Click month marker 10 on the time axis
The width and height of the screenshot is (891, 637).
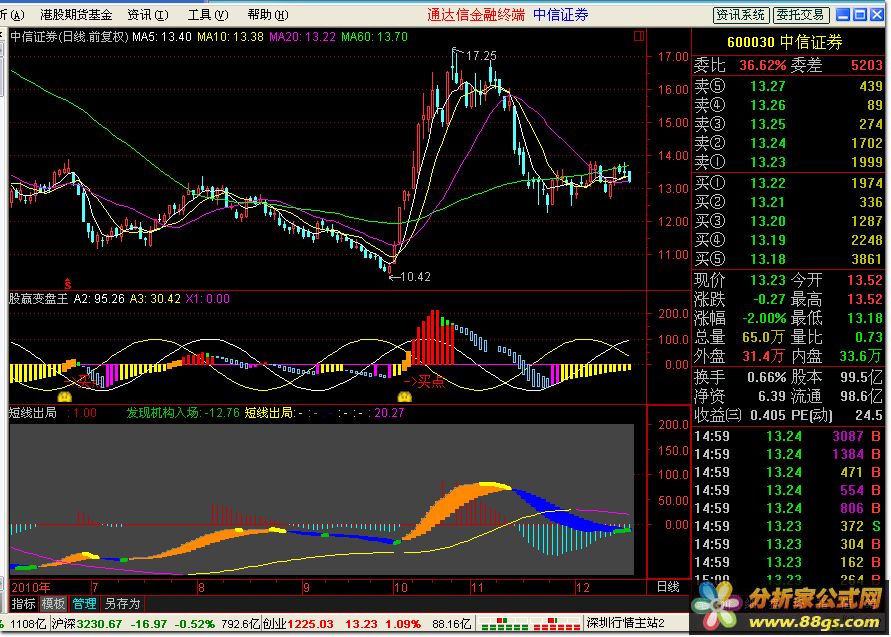tap(401, 588)
